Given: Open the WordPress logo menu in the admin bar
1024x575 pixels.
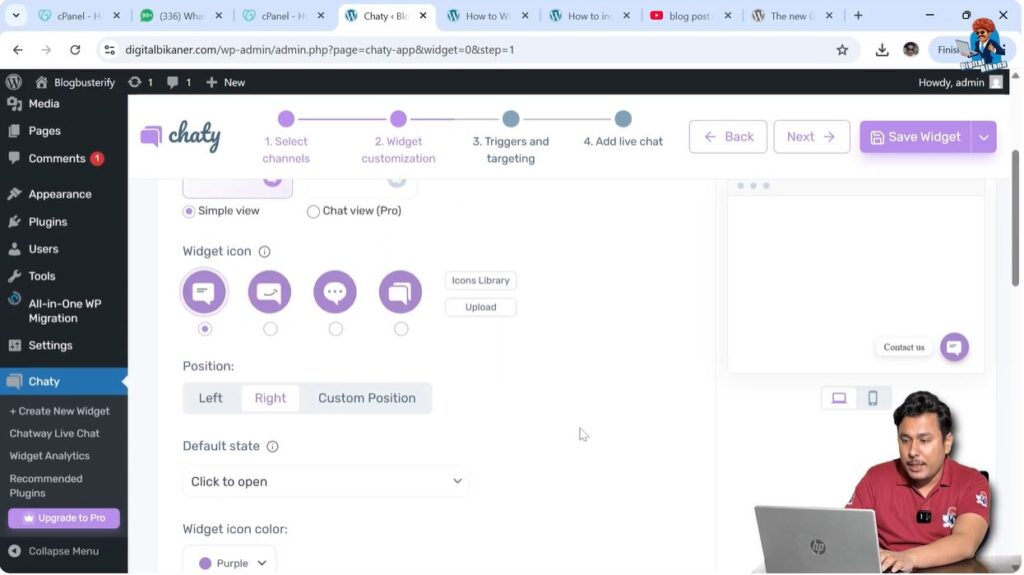Looking at the screenshot, I should click(x=14, y=82).
